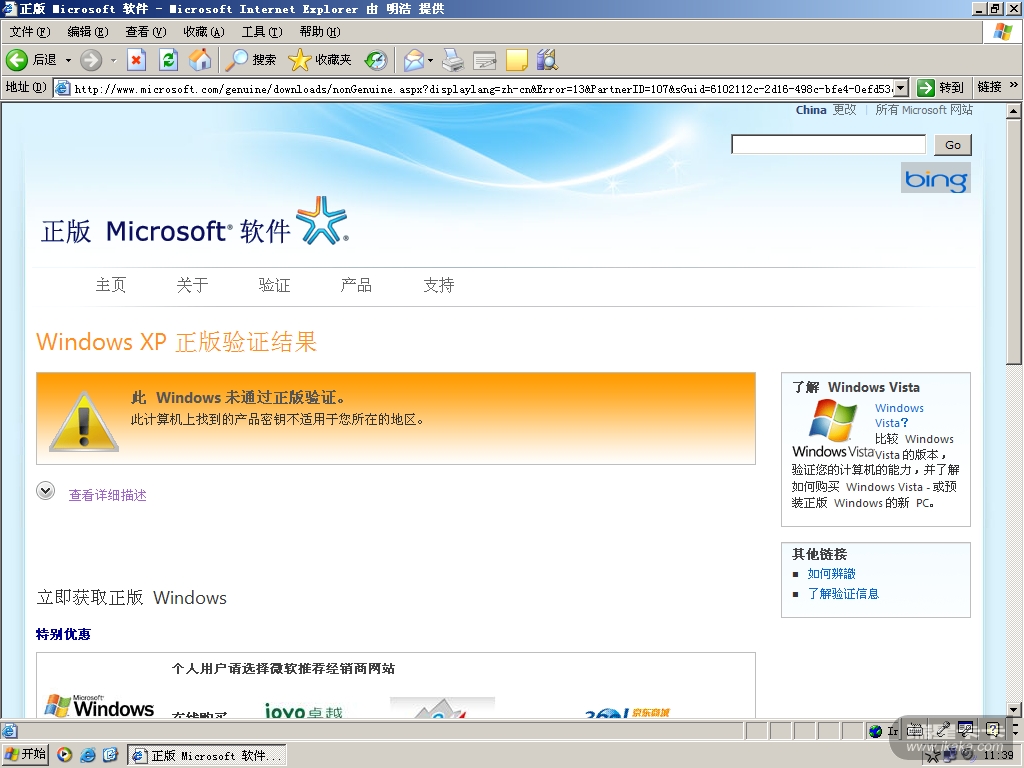This screenshot has width=1024, height=768.
Task: Stop page loading with the red X
Action: (136, 60)
